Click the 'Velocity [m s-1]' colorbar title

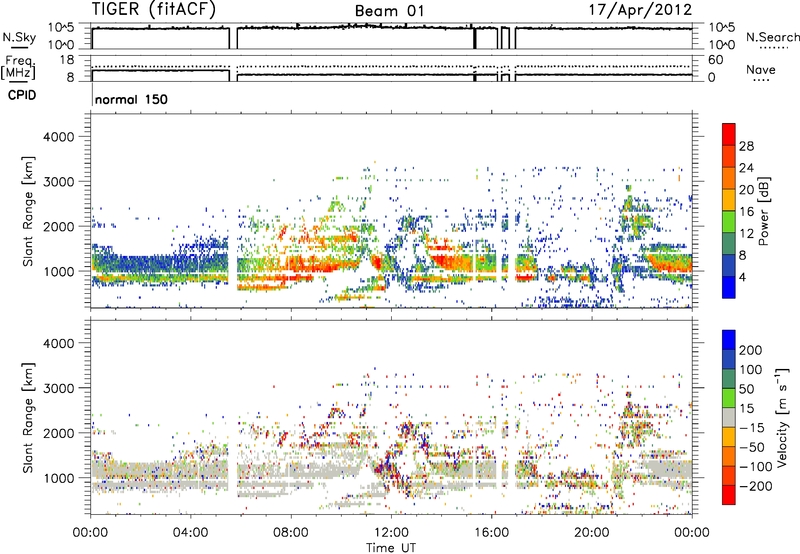(x=782, y=417)
